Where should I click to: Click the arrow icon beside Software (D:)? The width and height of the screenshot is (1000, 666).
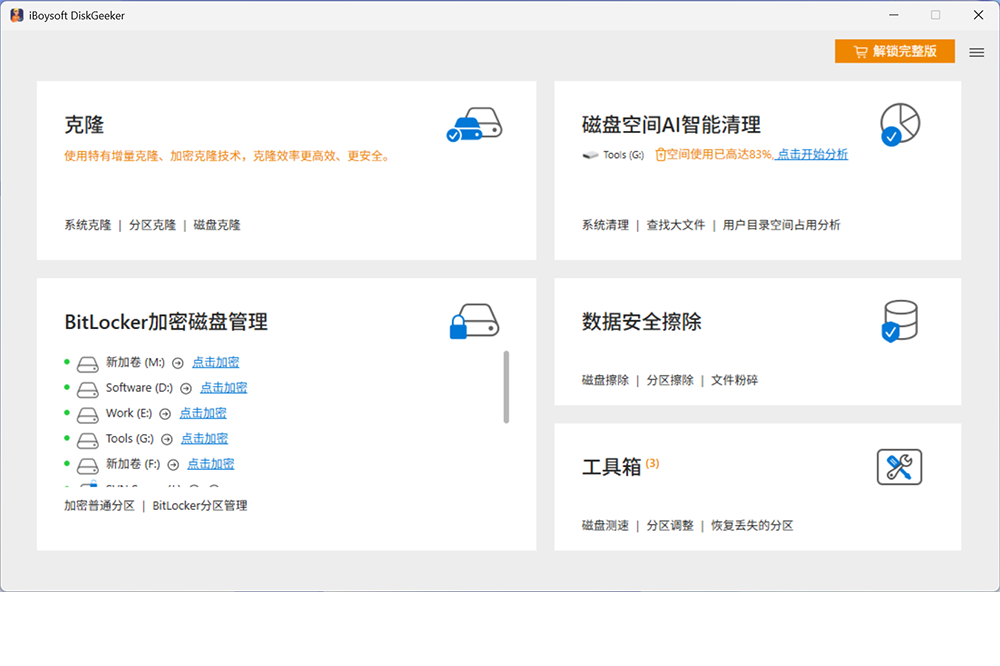(186, 388)
